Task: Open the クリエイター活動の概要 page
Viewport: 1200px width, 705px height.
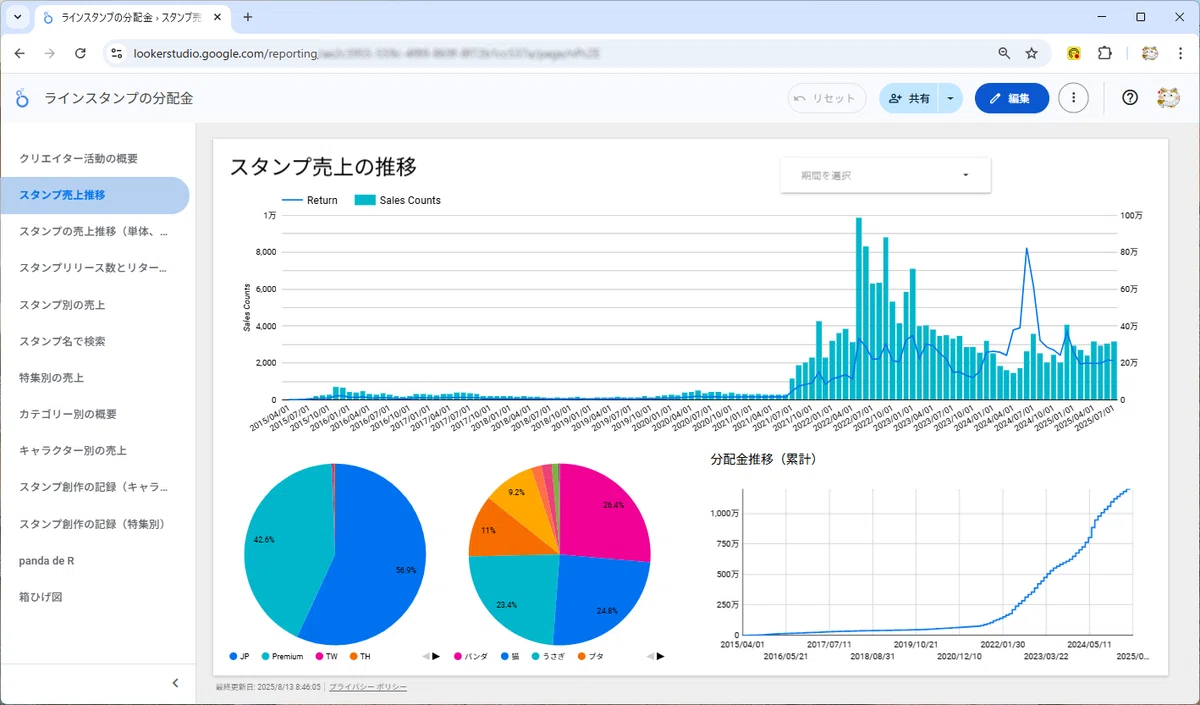Action: pyautogui.click(x=79, y=158)
